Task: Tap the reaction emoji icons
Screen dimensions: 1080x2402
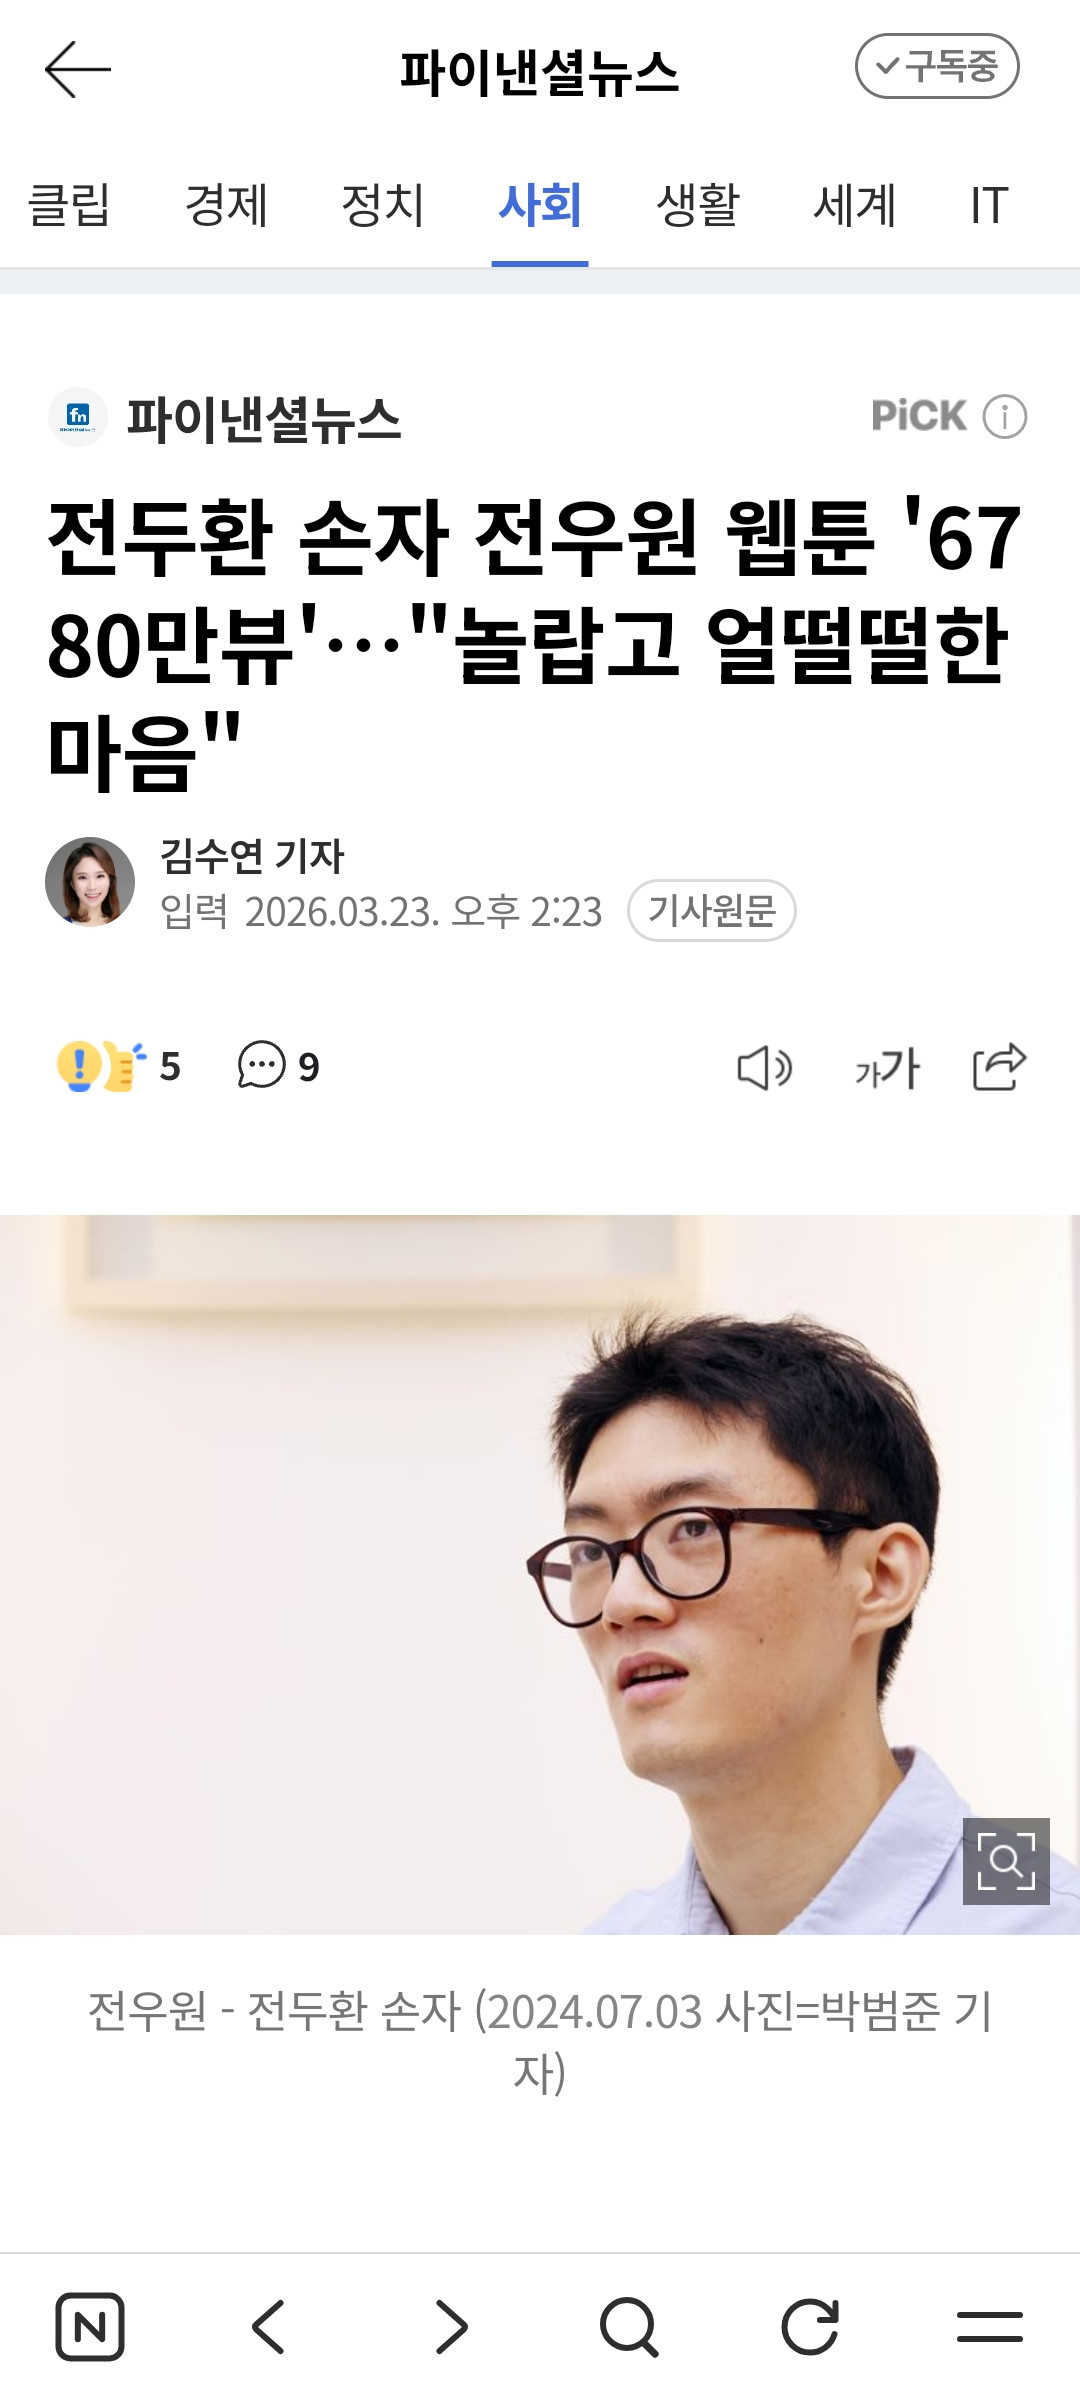Action: (x=101, y=1066)
